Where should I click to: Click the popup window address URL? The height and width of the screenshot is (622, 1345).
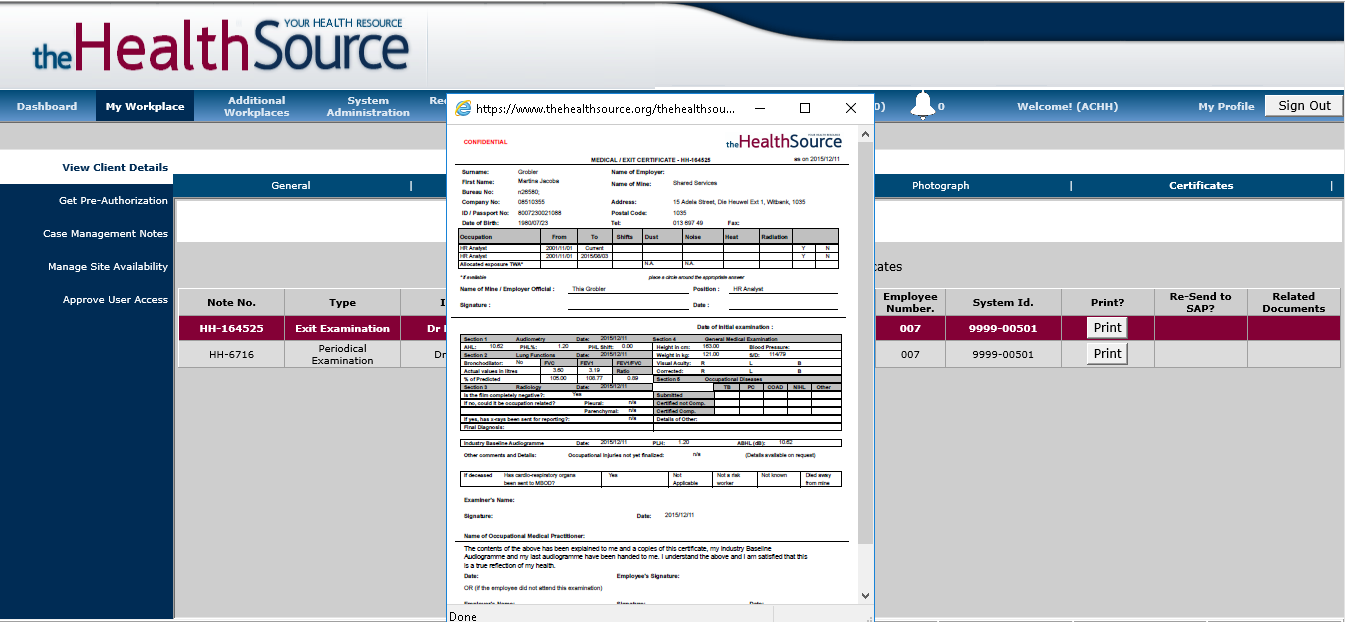[x=605, y=108]
